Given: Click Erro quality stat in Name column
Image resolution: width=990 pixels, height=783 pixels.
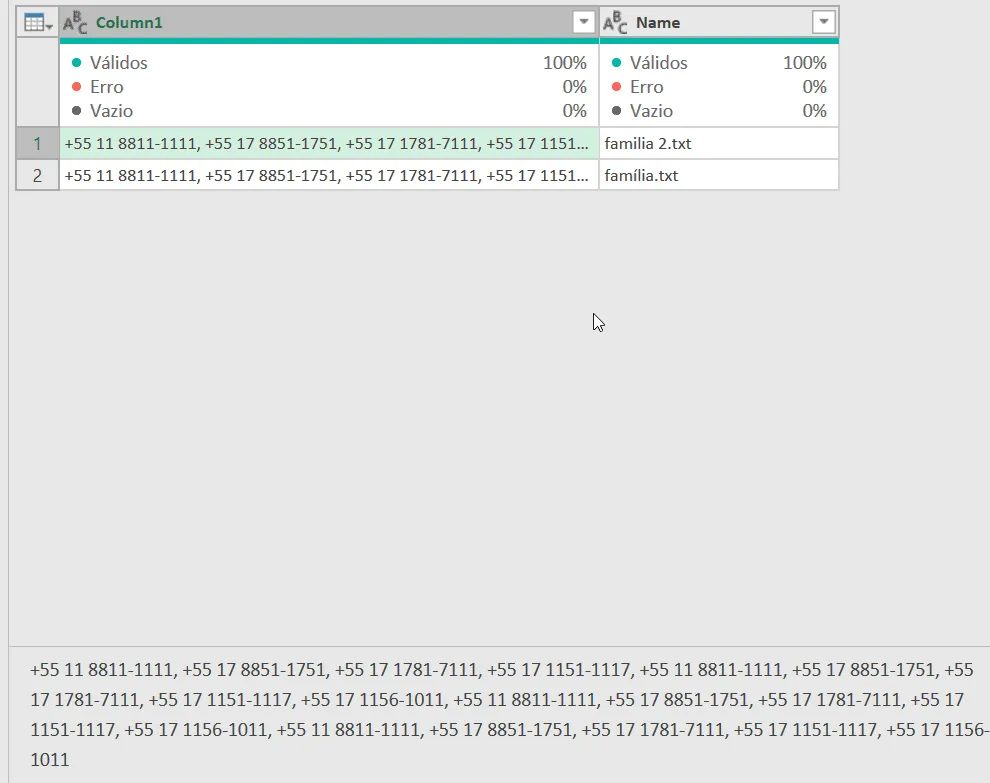Looking at the screenshot, I should (x=719, y=87).
